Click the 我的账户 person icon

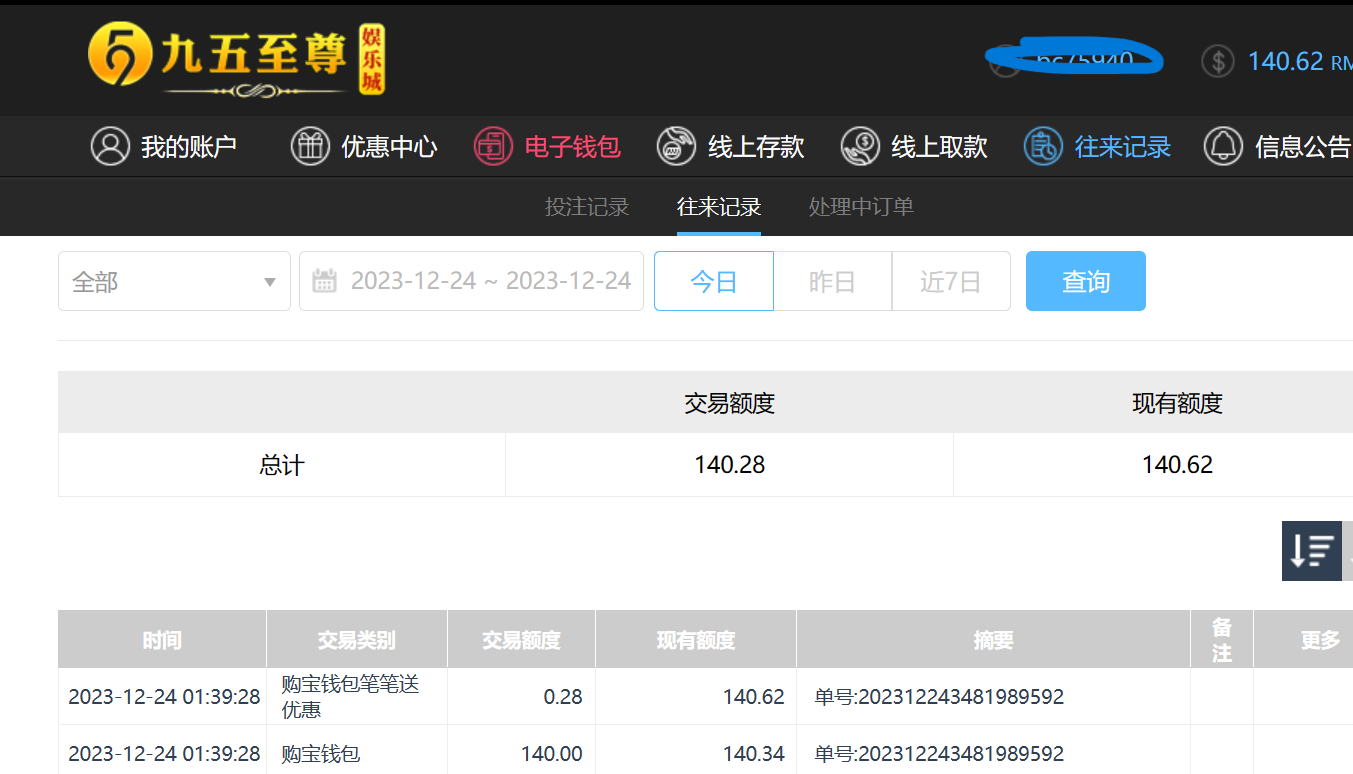coord(110,146)
